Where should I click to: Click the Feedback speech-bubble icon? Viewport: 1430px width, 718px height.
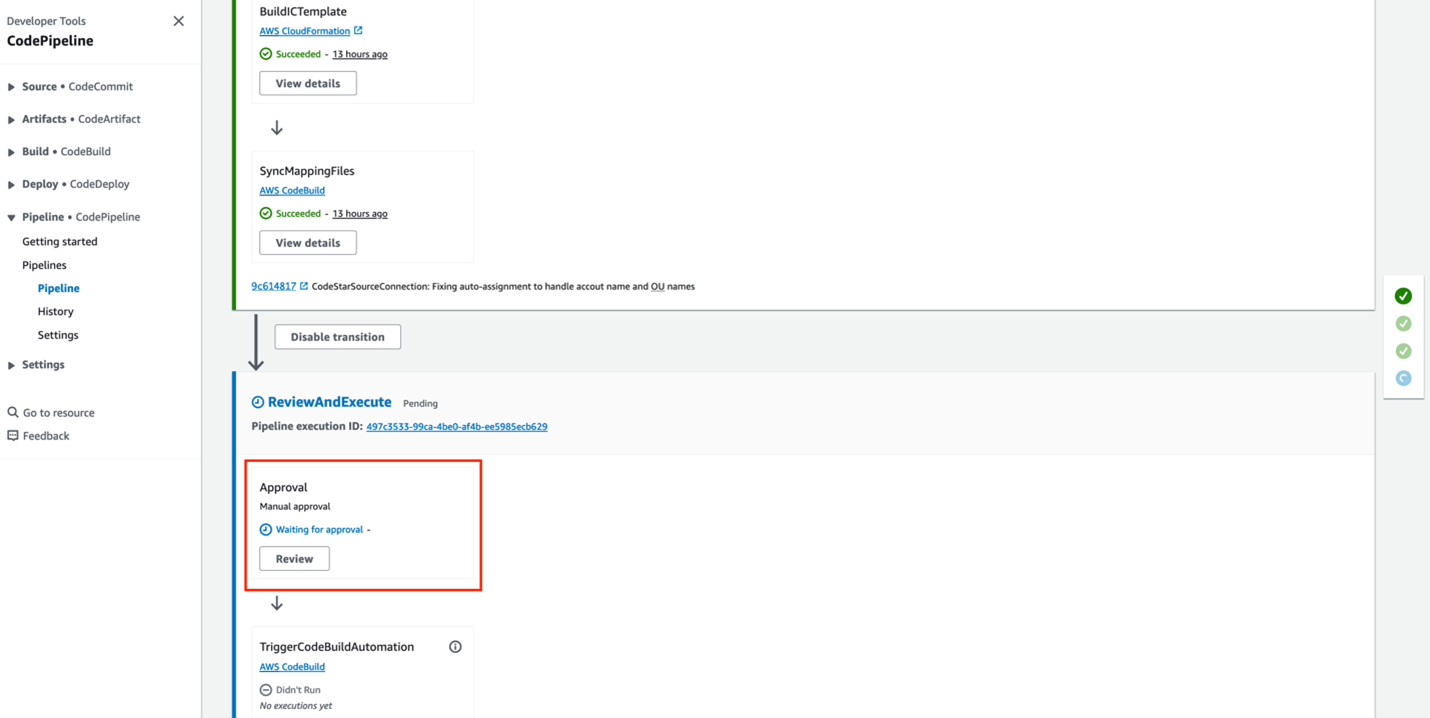(x=12, y=435)
